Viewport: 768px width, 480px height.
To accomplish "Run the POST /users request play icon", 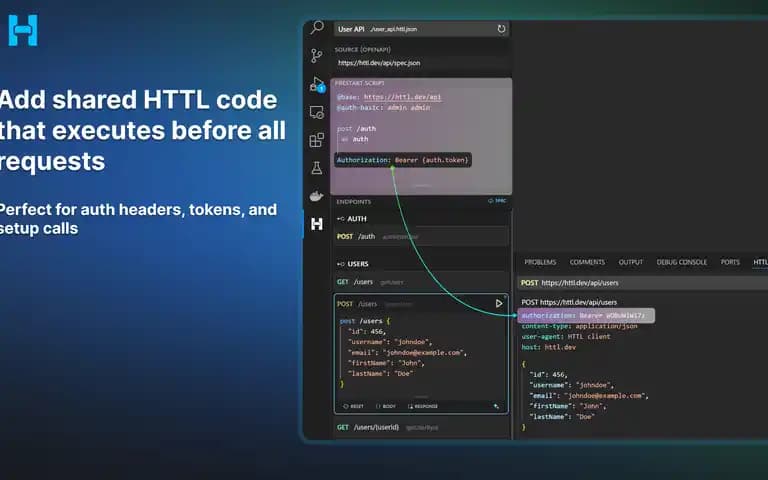I will [x=499, y=304].
